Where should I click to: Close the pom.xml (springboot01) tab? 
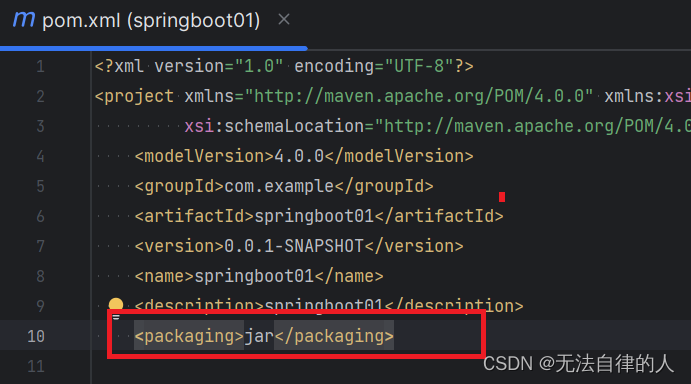[x=284, y=19]
